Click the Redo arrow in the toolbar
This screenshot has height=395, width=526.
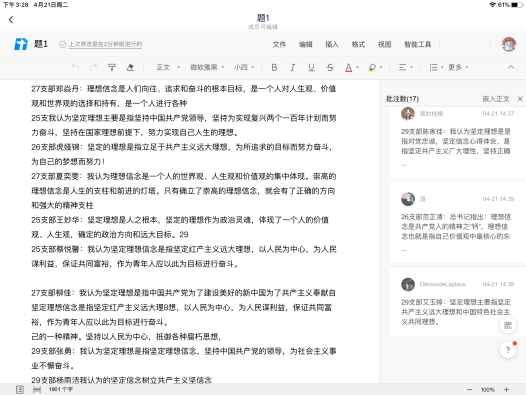tap(93, 67)
